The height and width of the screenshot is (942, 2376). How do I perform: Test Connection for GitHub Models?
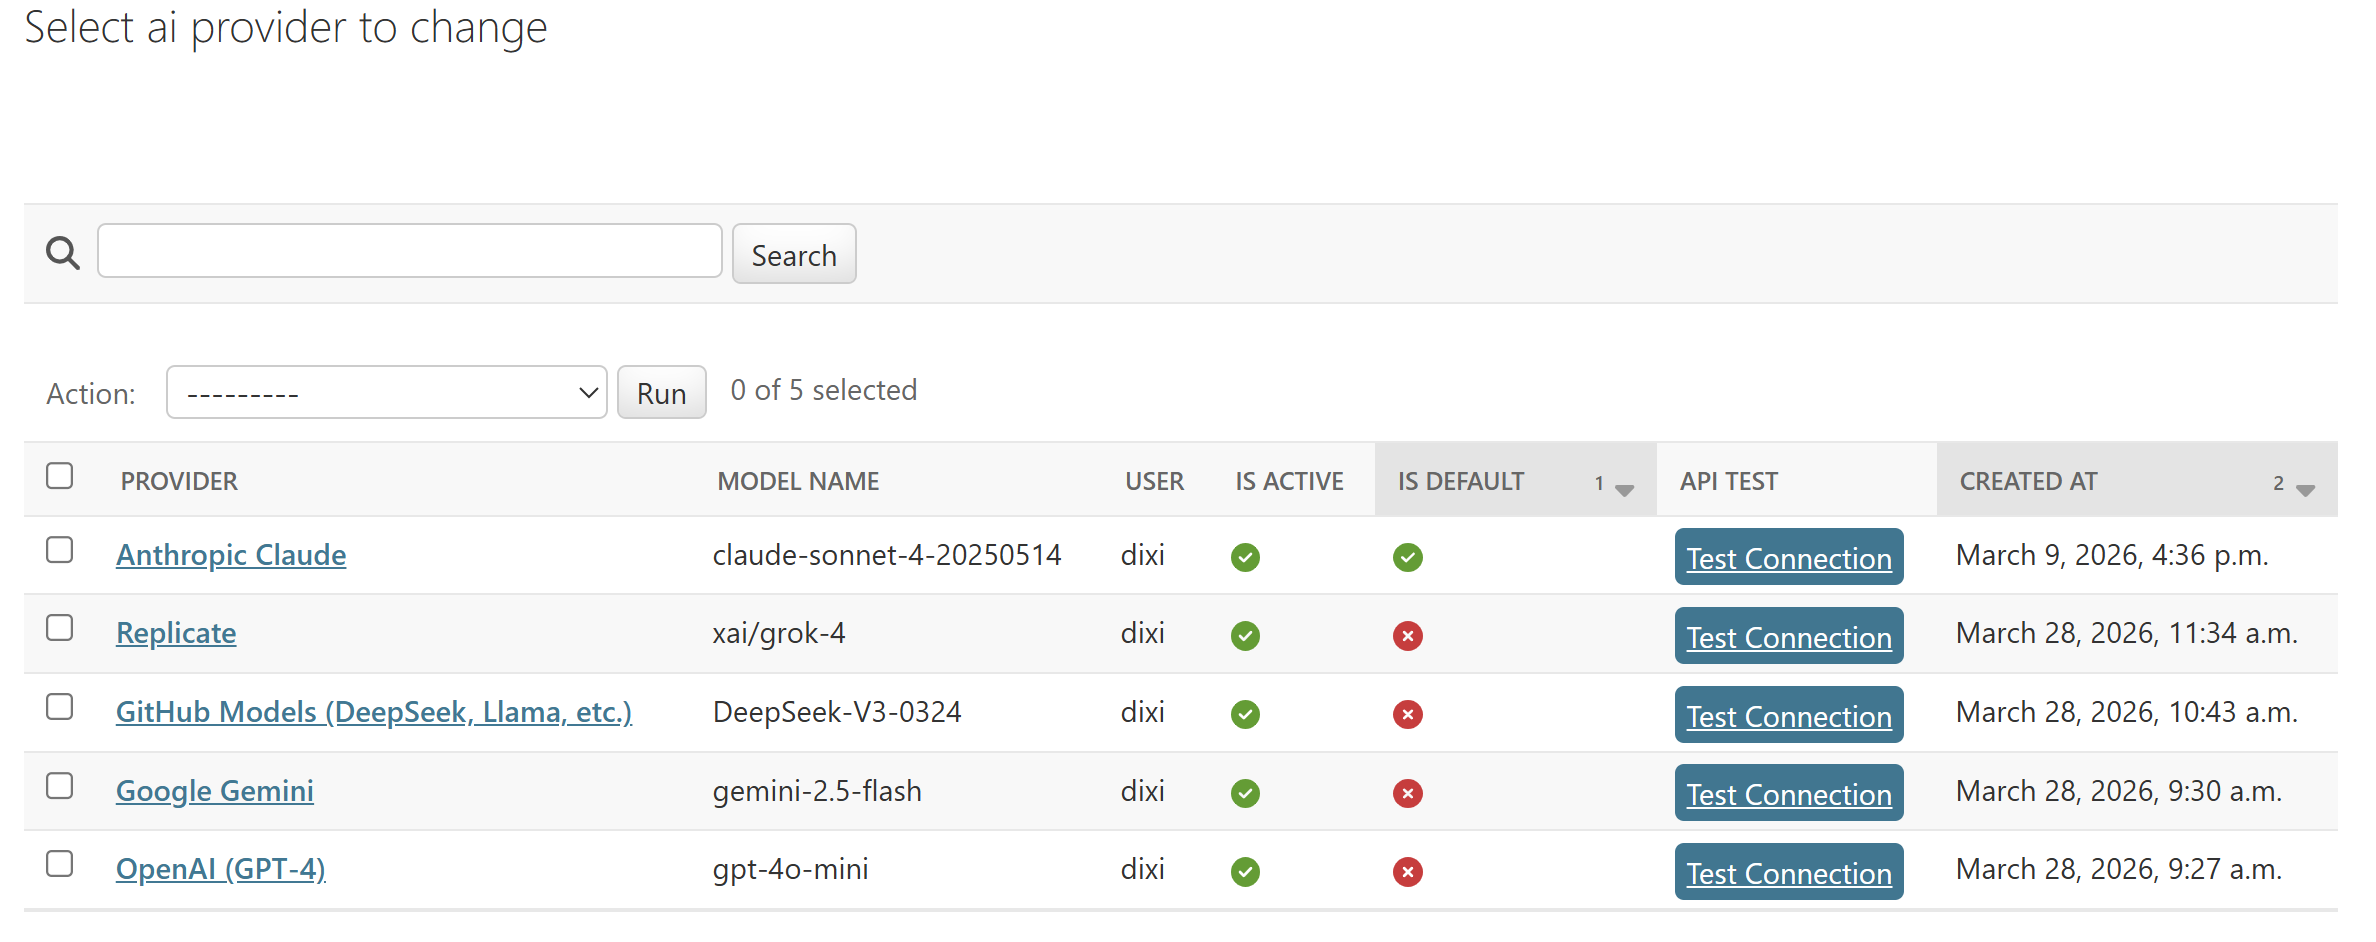click(1789, 715)
